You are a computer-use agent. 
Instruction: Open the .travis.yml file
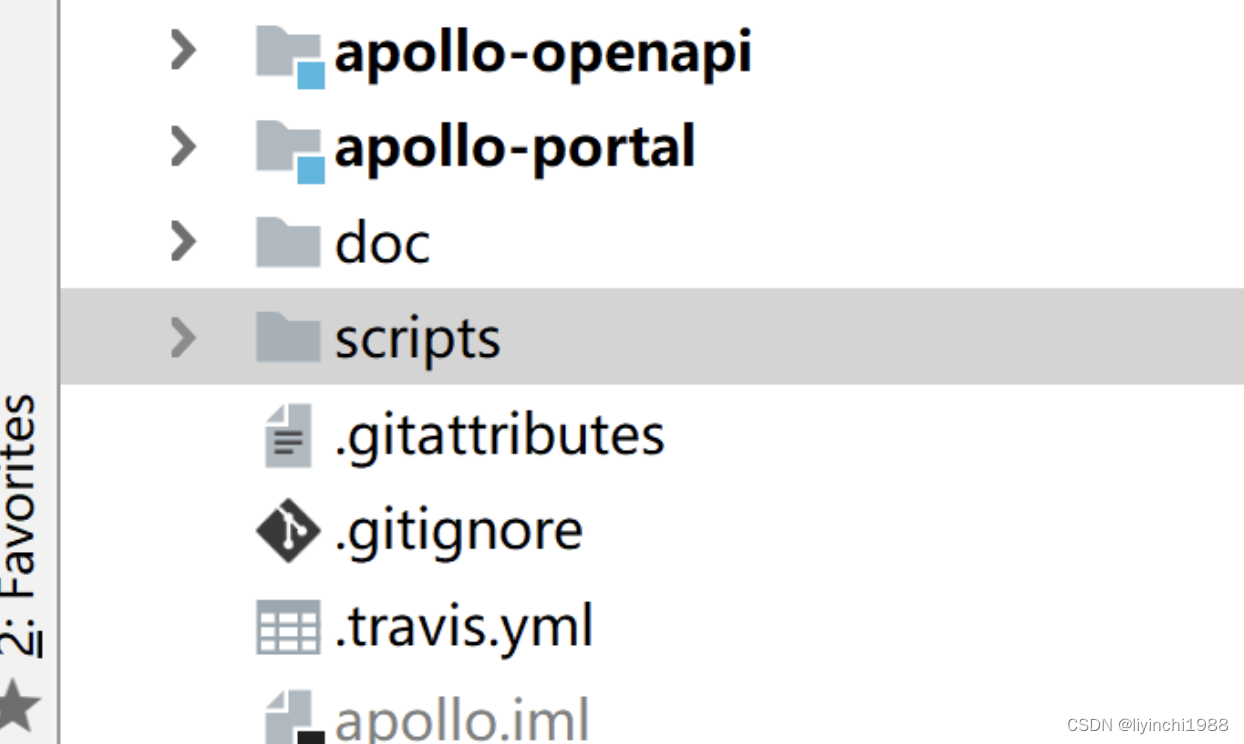coord(465,624)
